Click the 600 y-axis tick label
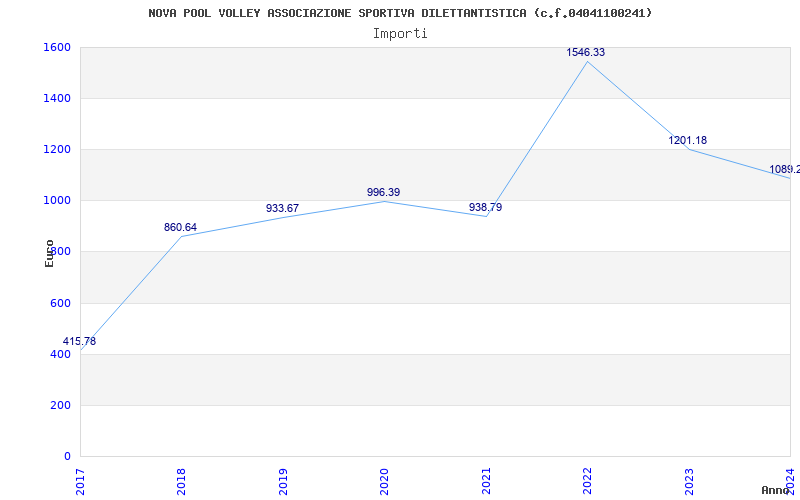 point(61,303)
